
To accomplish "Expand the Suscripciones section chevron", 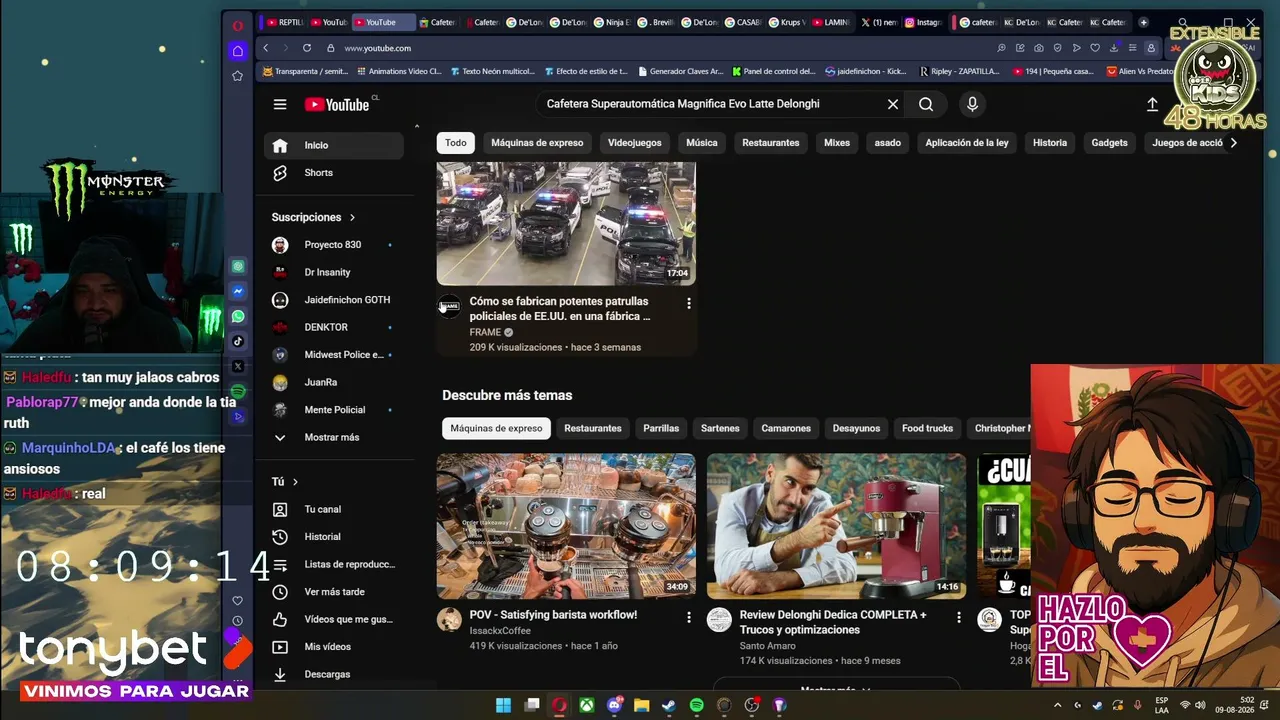I will click(353, 217).
